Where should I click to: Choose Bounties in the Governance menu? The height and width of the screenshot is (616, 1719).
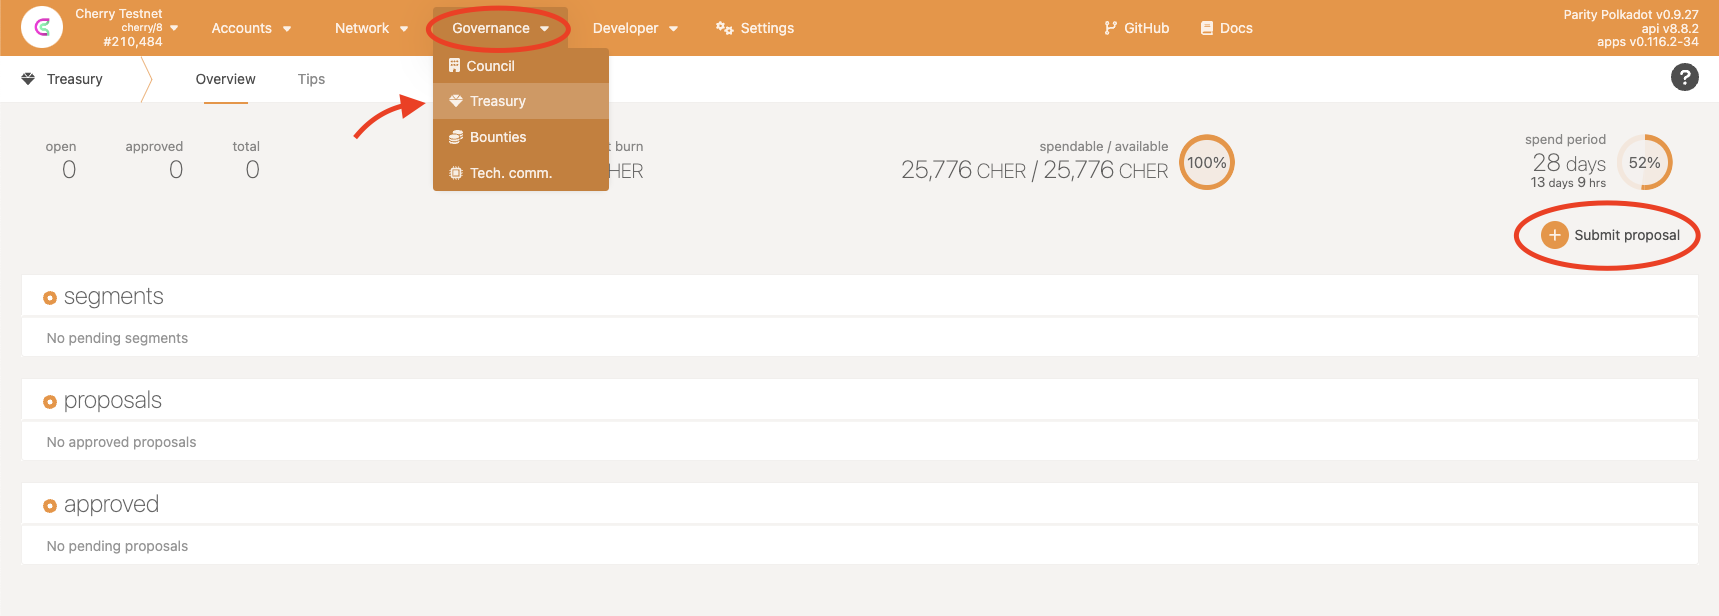pos(498,137)
